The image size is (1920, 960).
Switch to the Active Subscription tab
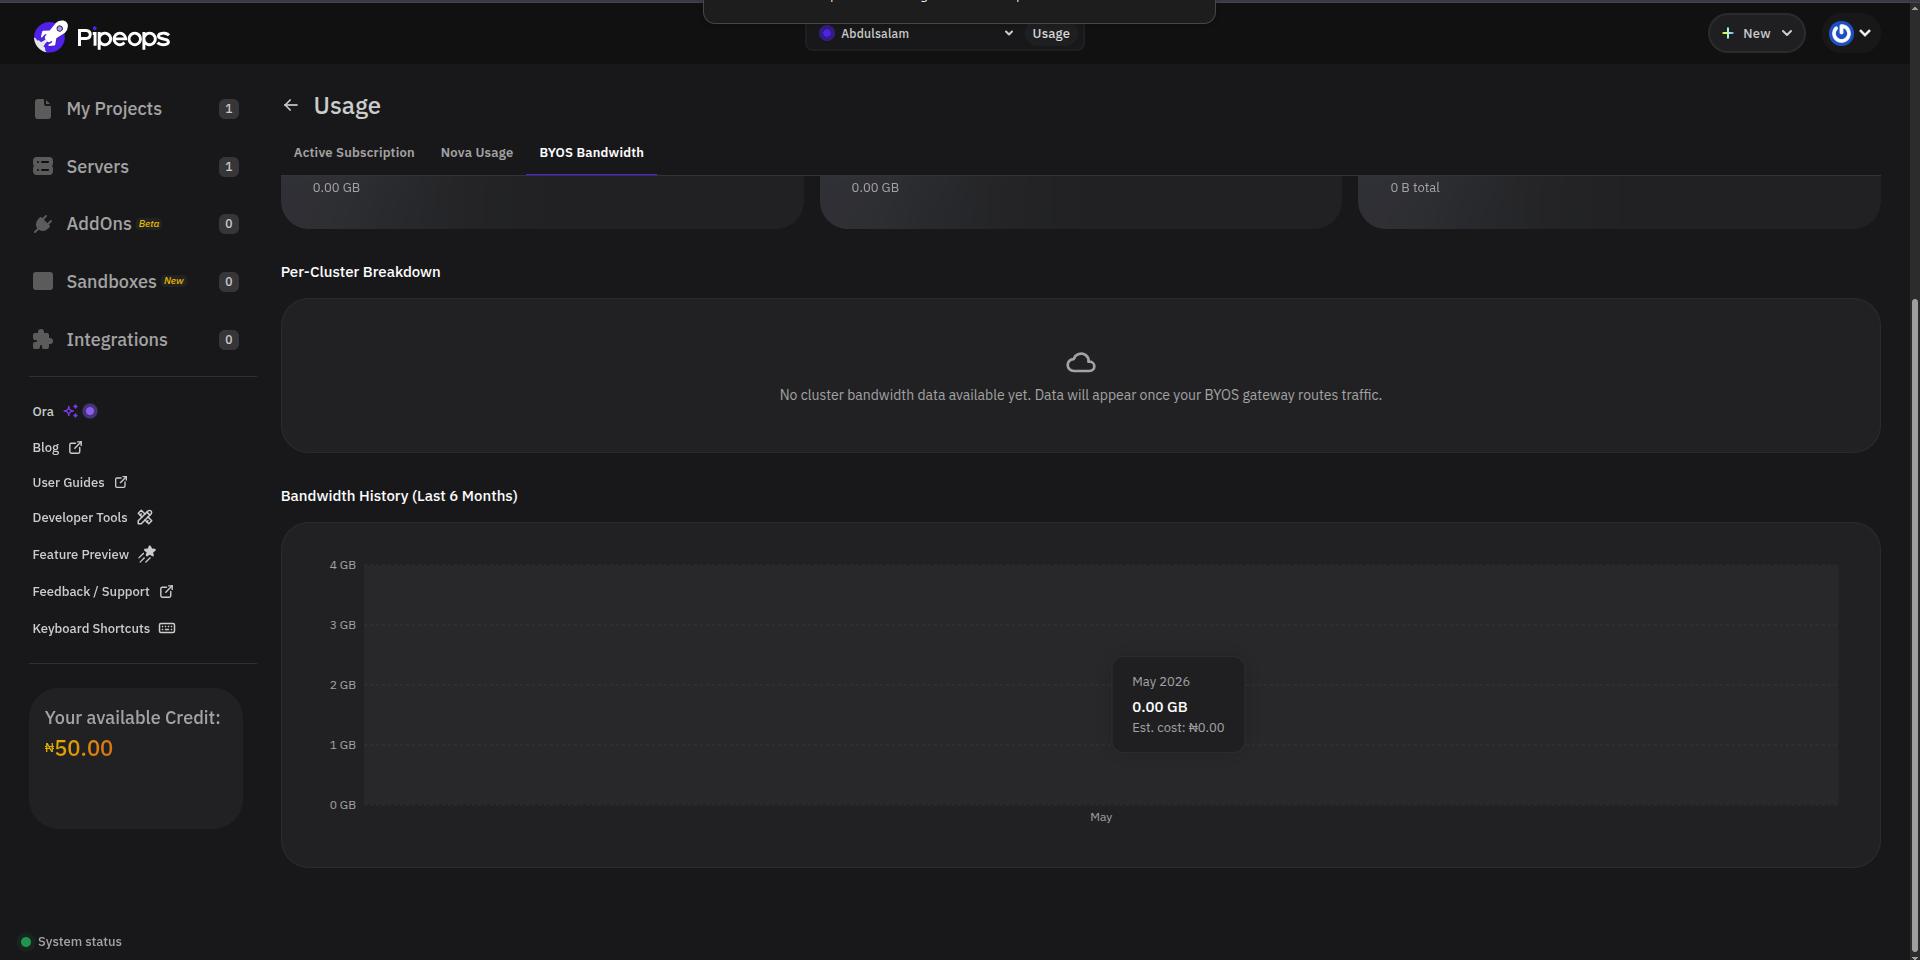click(354, 152)
